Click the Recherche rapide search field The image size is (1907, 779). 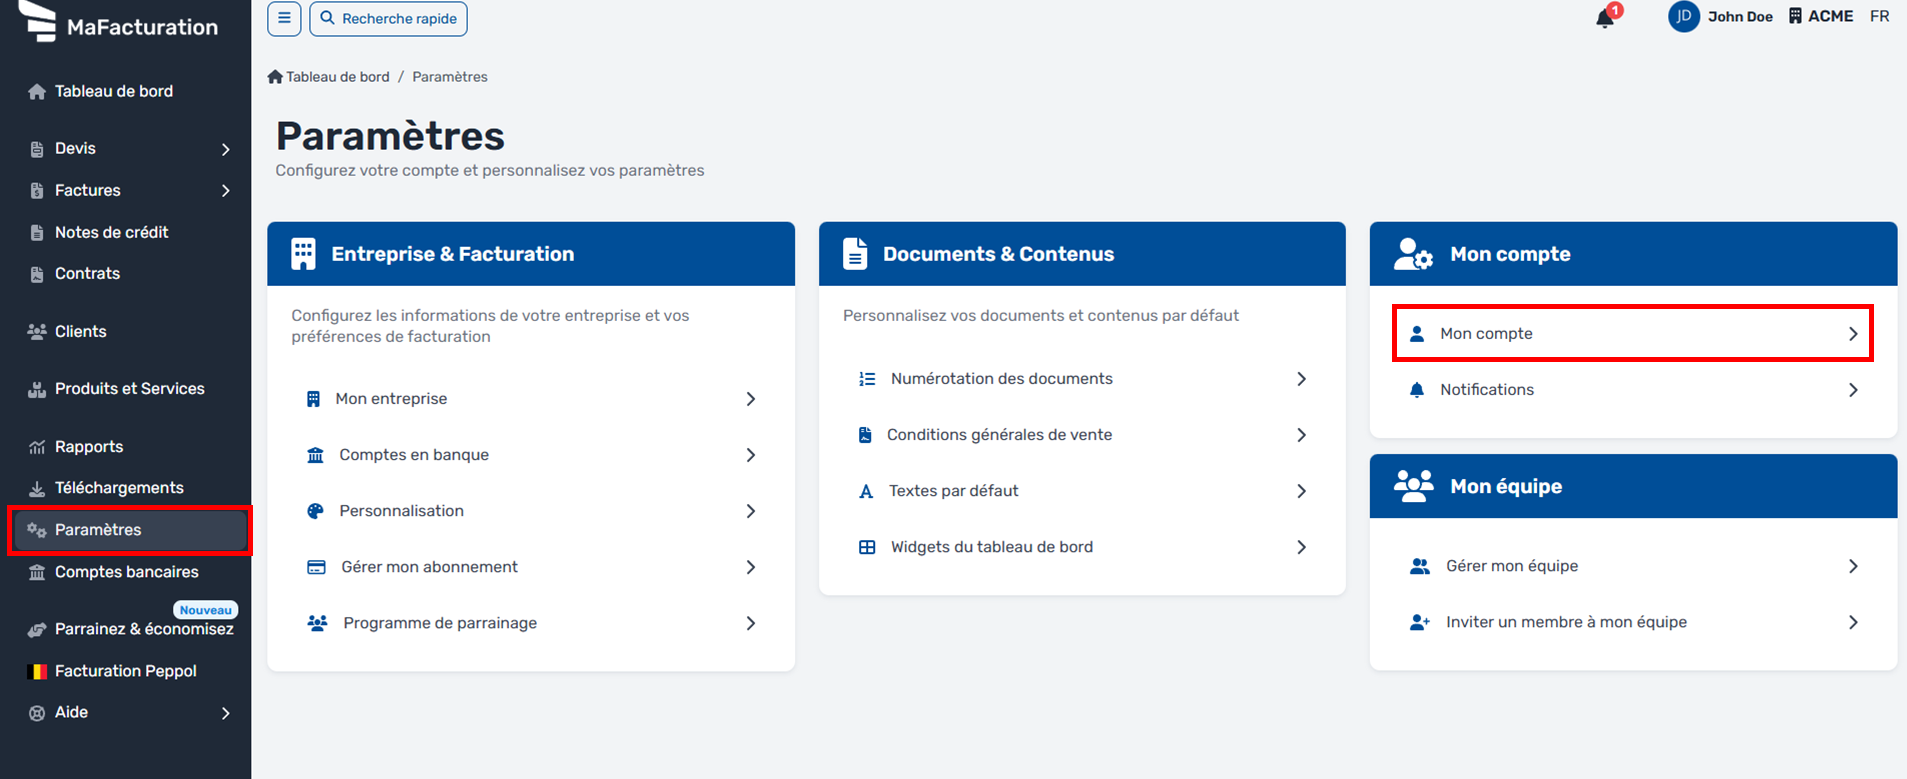[x=388, y=18]
